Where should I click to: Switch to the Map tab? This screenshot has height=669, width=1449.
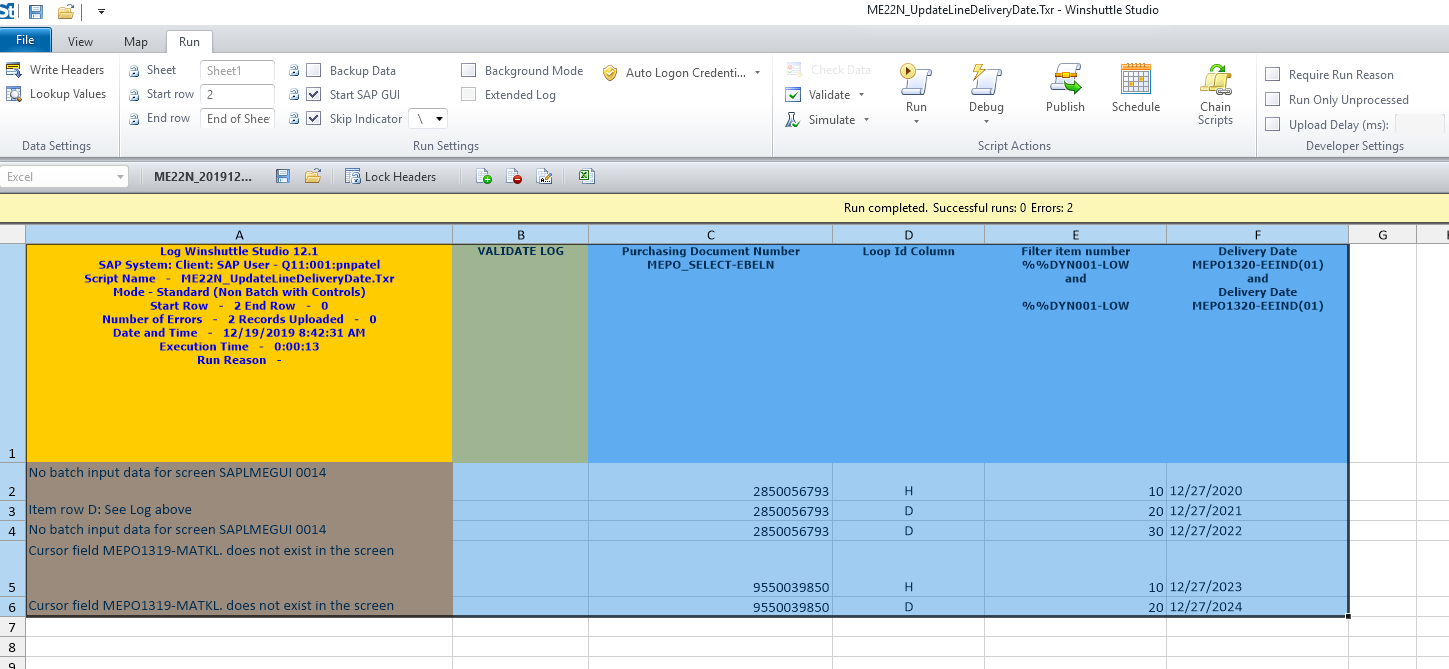coord(136,42)
